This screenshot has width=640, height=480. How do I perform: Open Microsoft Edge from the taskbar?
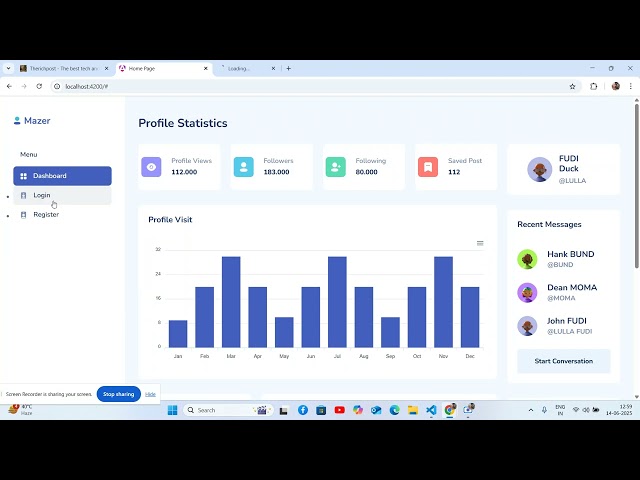coord(394,410)
